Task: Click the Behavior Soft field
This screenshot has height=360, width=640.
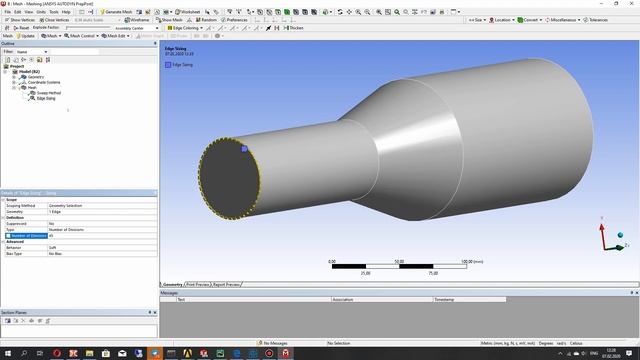Action: coord(102,247)
